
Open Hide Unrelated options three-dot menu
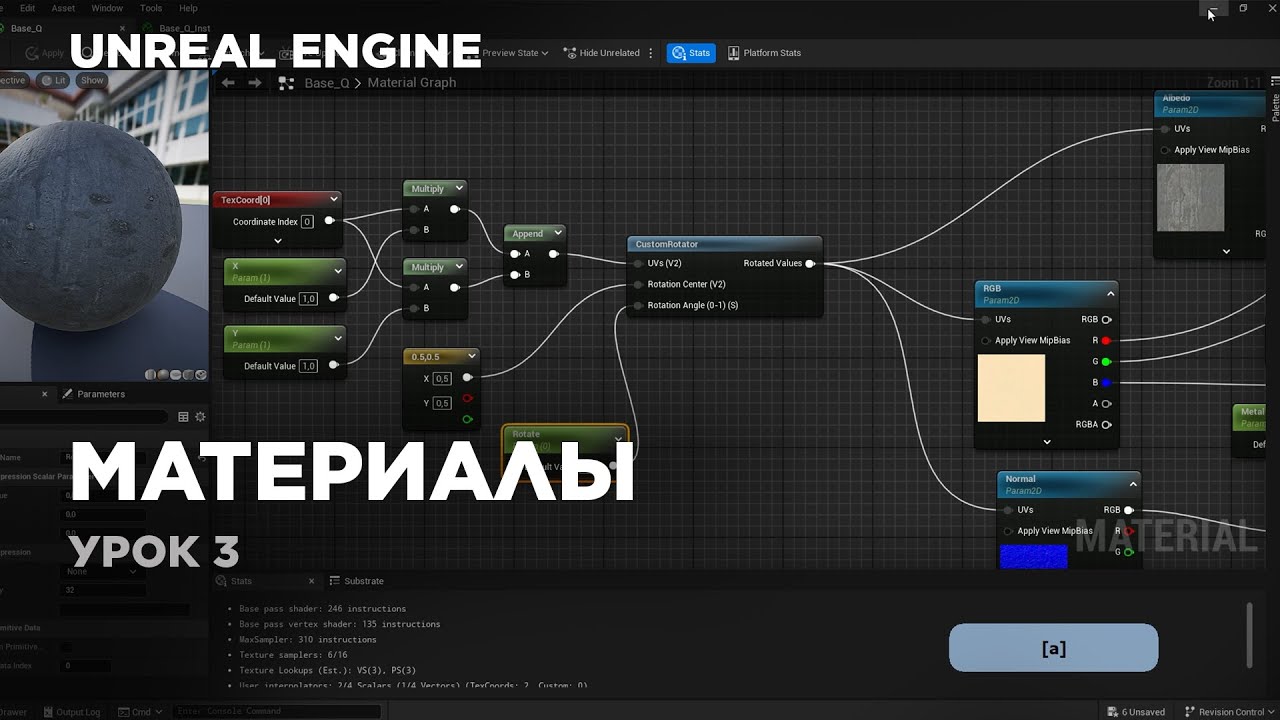point(652,53)
